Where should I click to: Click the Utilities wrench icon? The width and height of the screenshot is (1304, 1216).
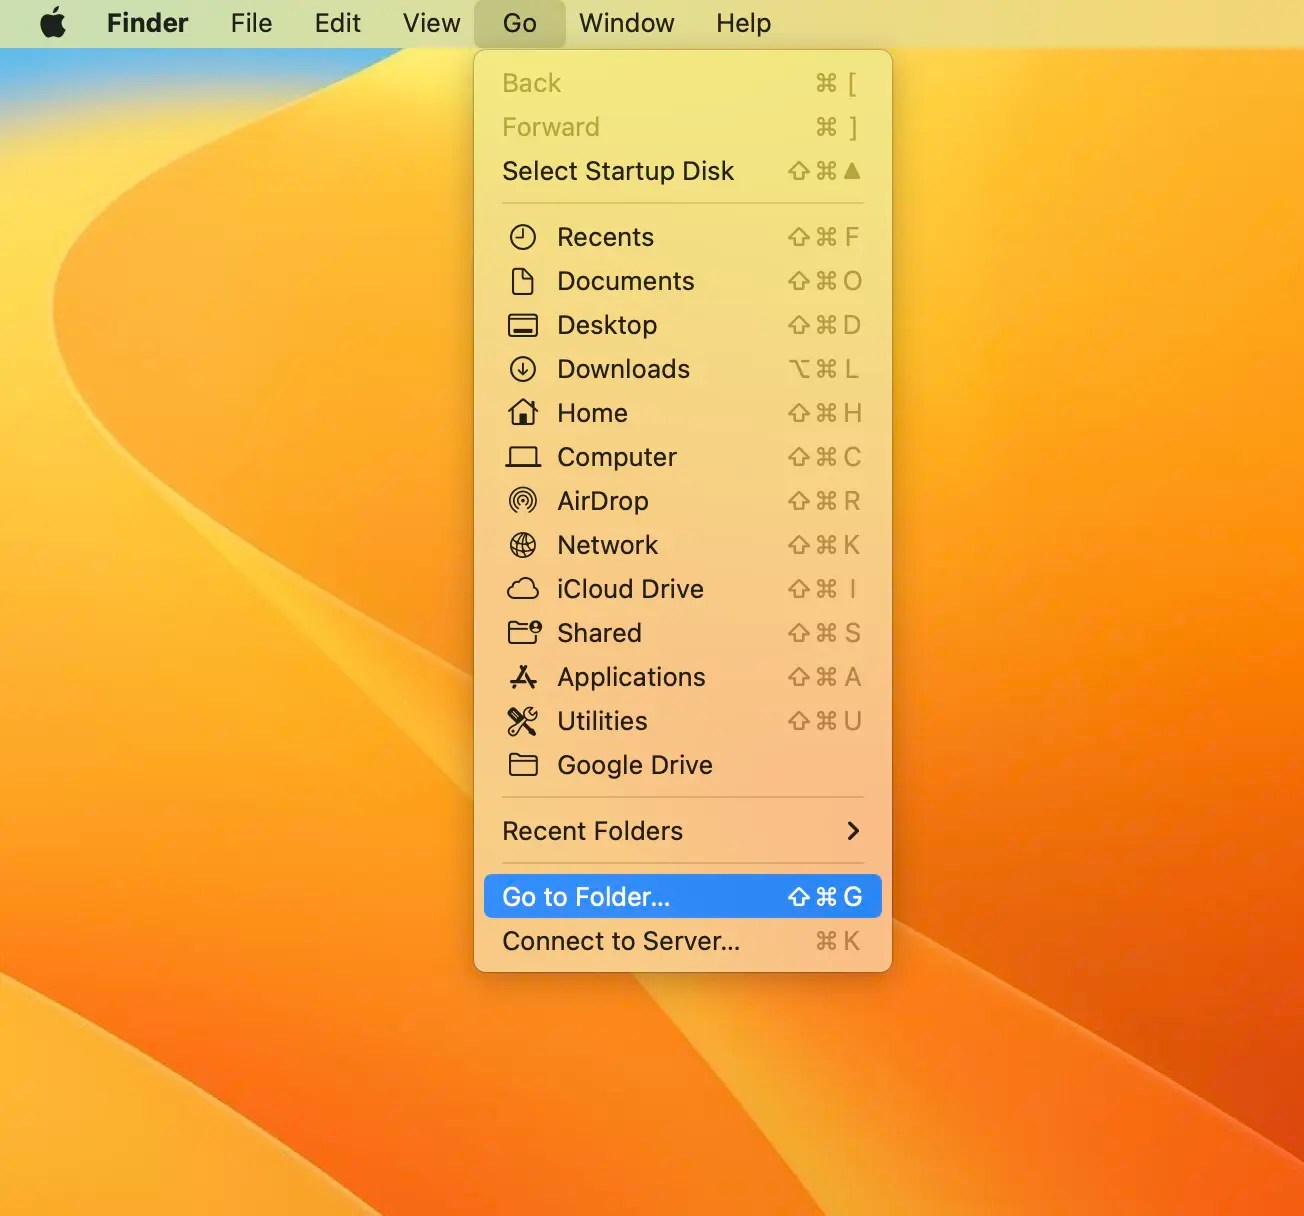(x=522, y=721)
